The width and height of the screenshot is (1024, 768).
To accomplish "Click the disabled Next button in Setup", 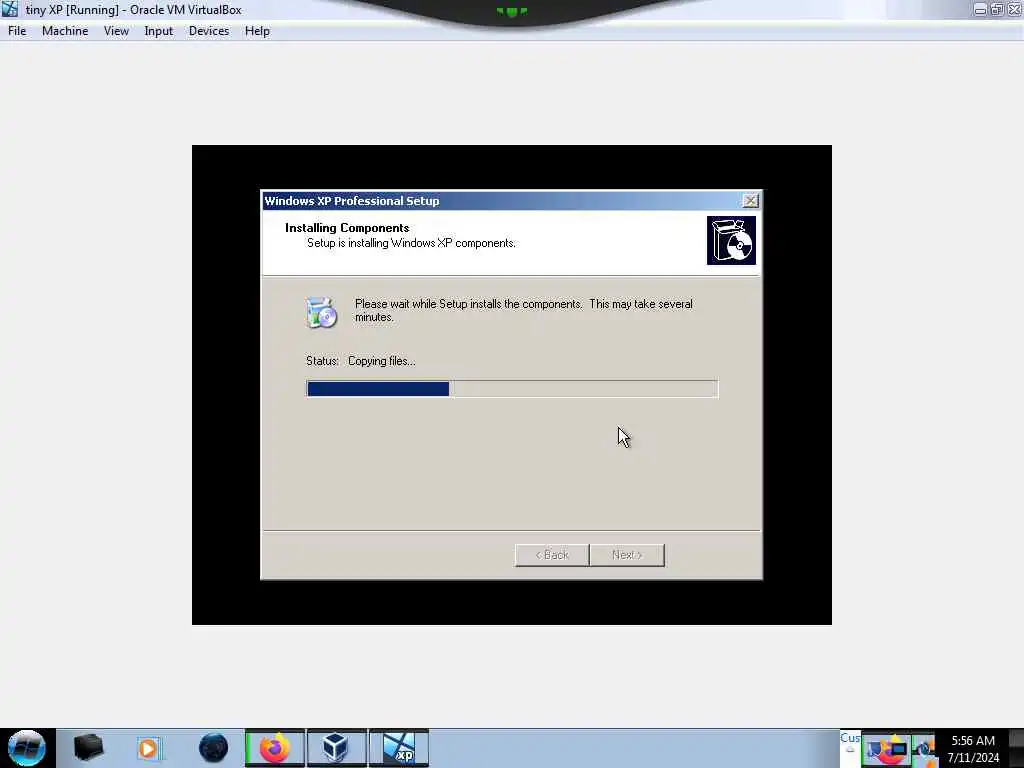I will click(x=627, y=555).
